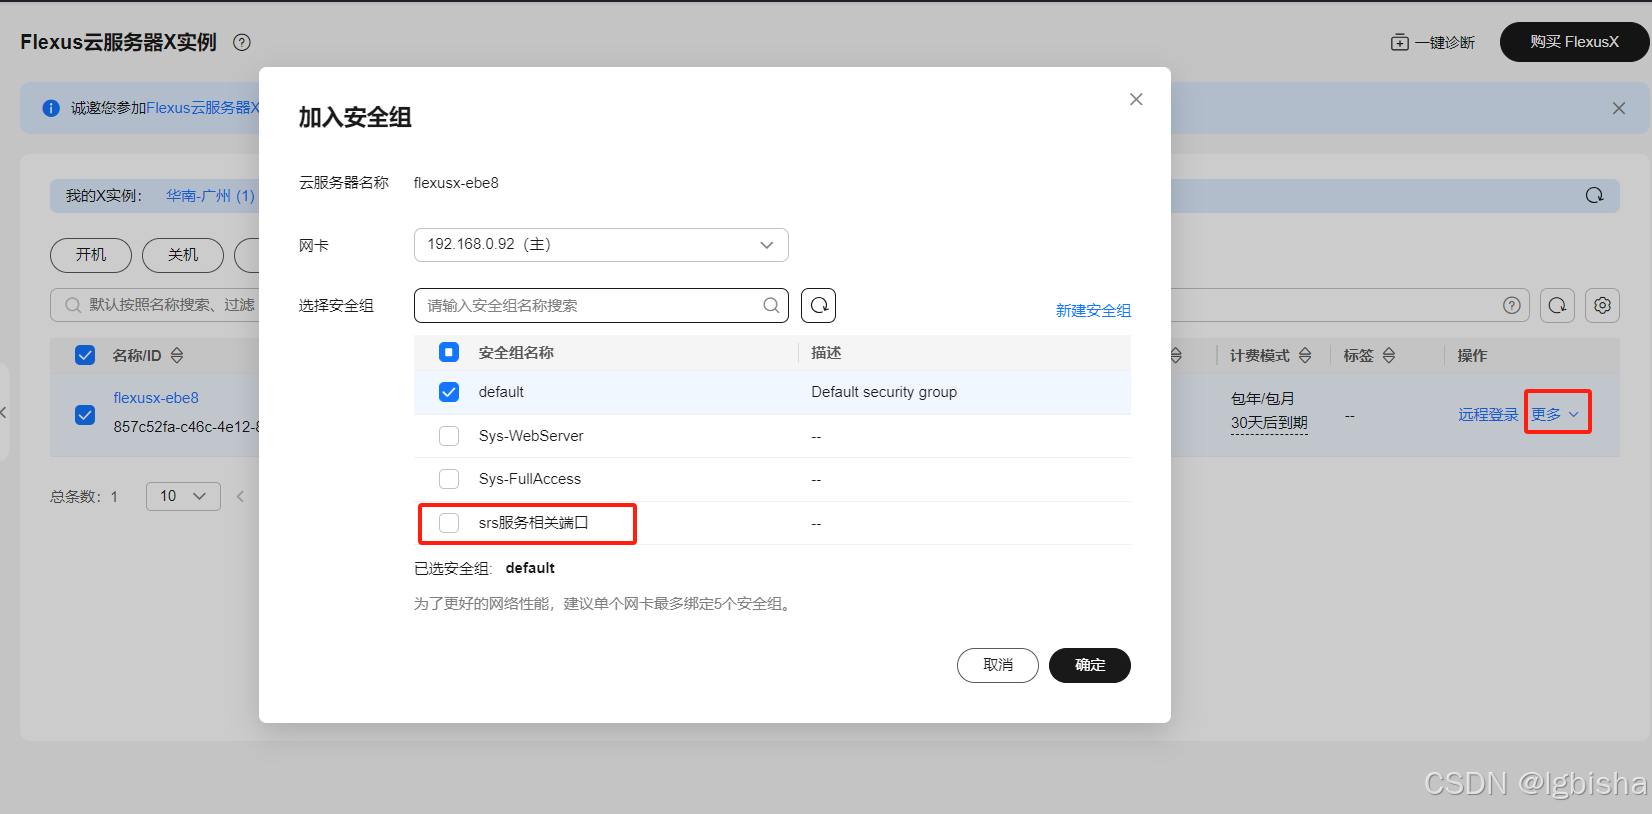Go to previous page of instances
1652x814 pixels.
click(x=240, y=496)
